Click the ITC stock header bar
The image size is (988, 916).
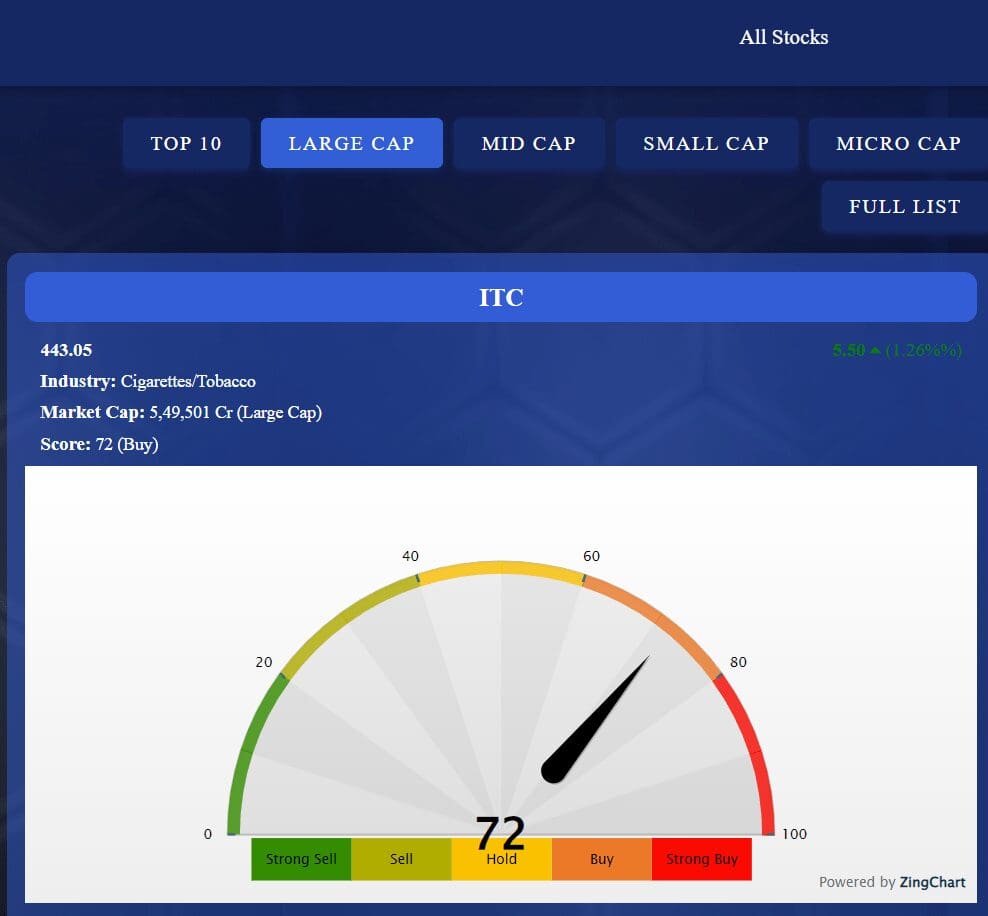click(x=501, y=297)
